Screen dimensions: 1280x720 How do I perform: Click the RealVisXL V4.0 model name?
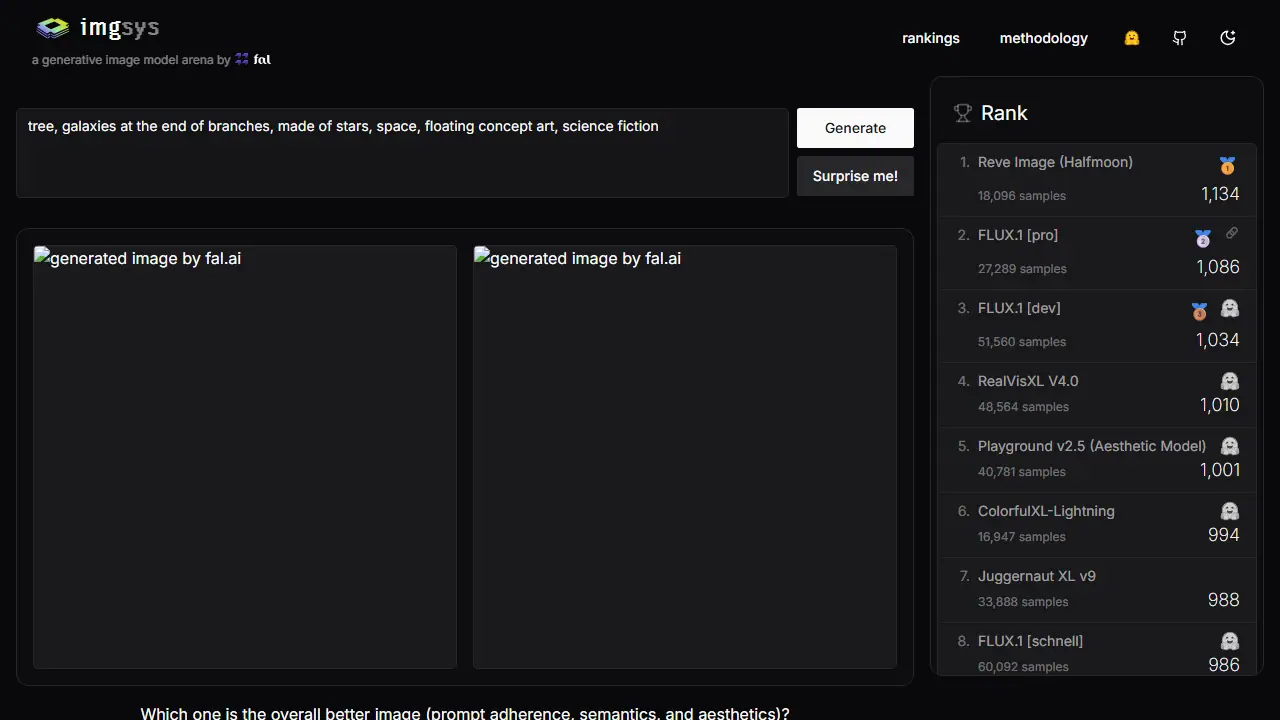tap(1028, 381)
